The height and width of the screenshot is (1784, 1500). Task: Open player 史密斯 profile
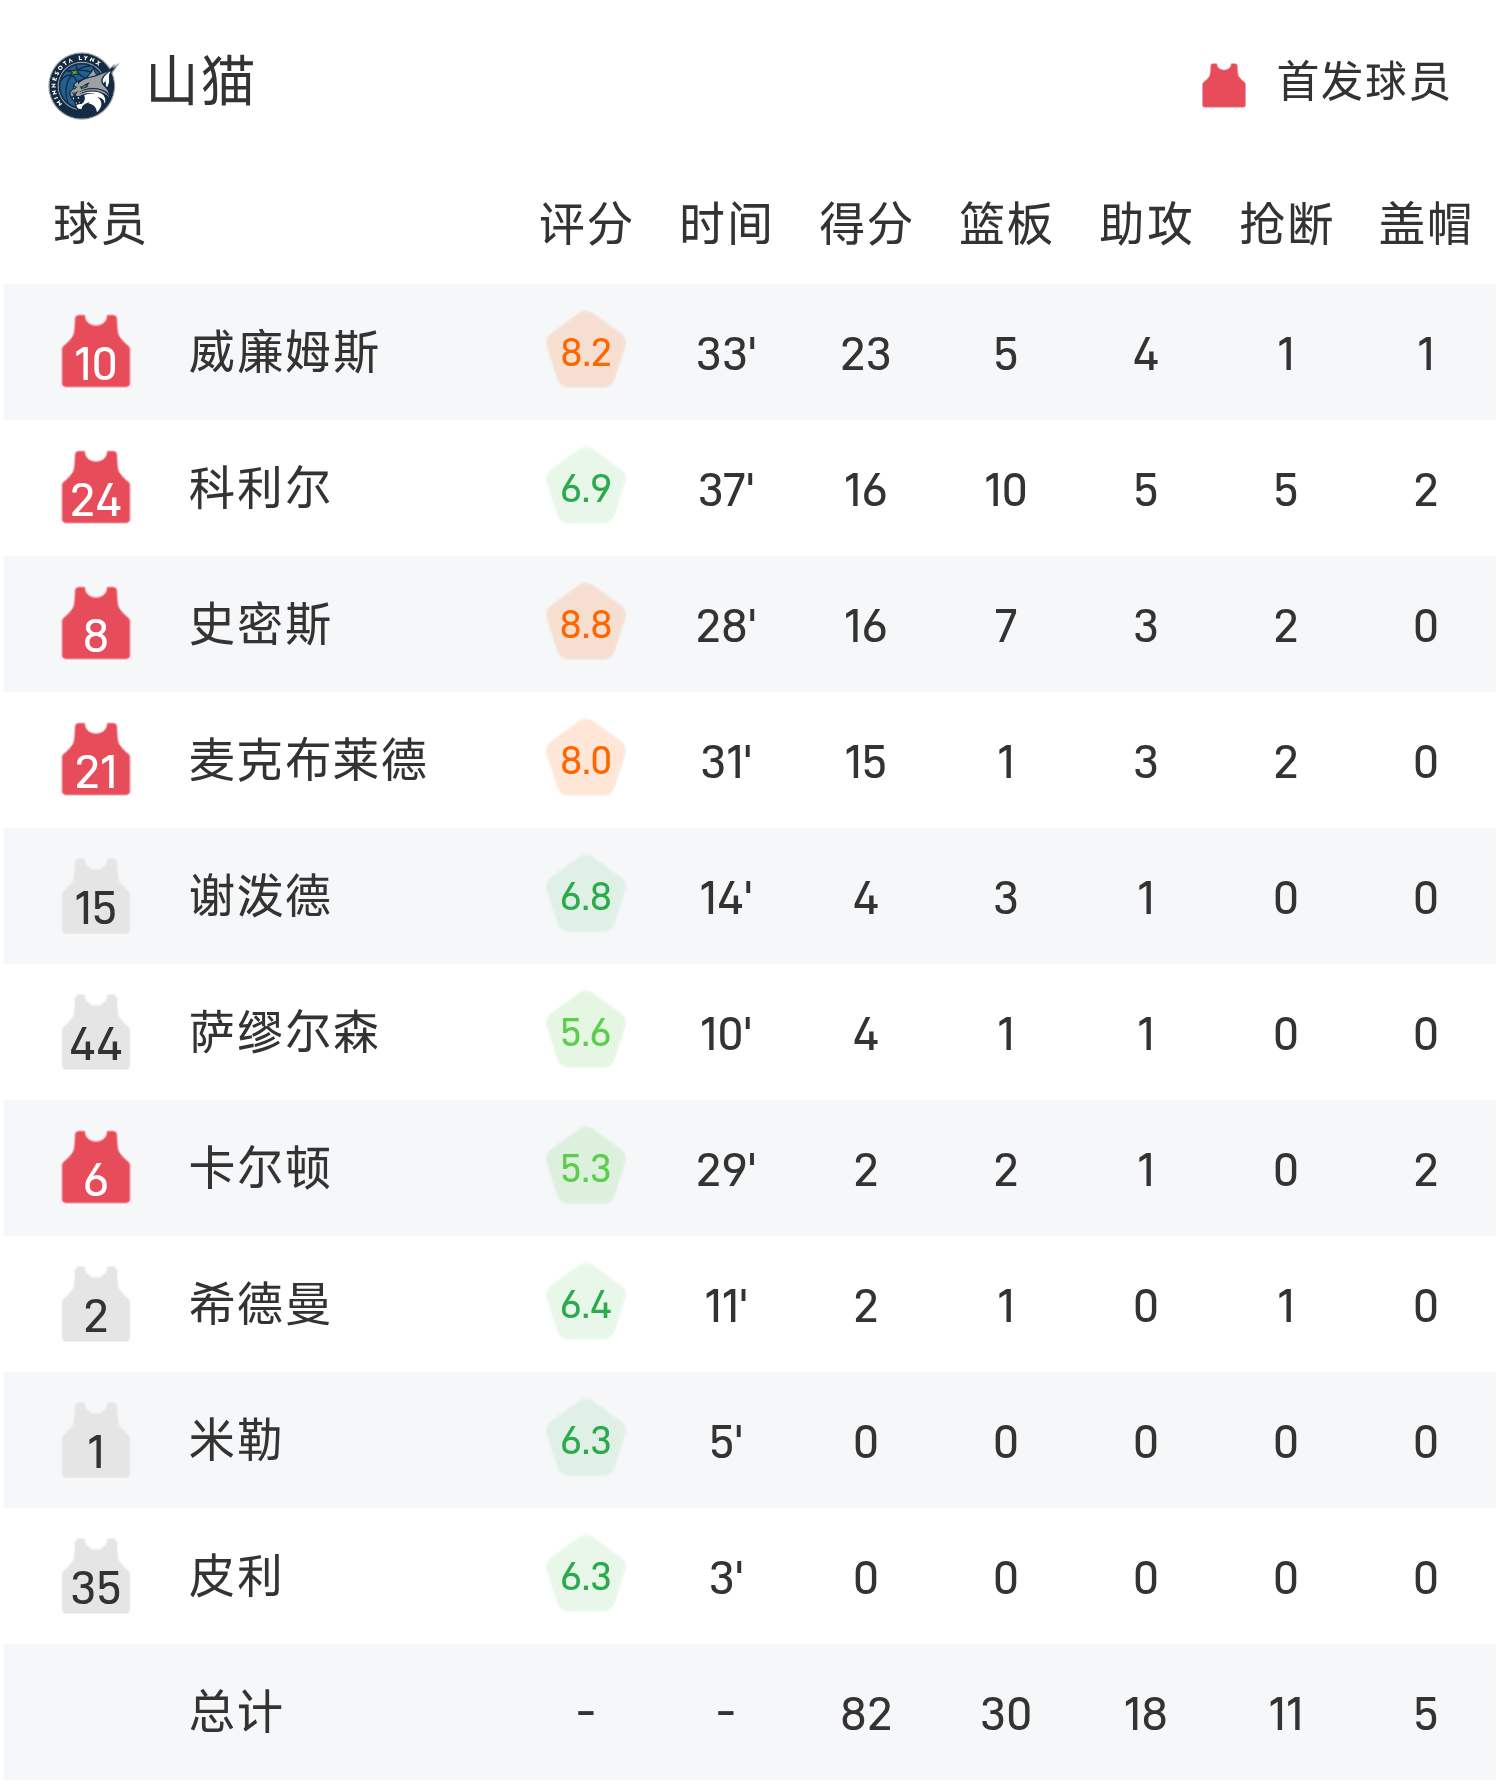tap(260, 625)
